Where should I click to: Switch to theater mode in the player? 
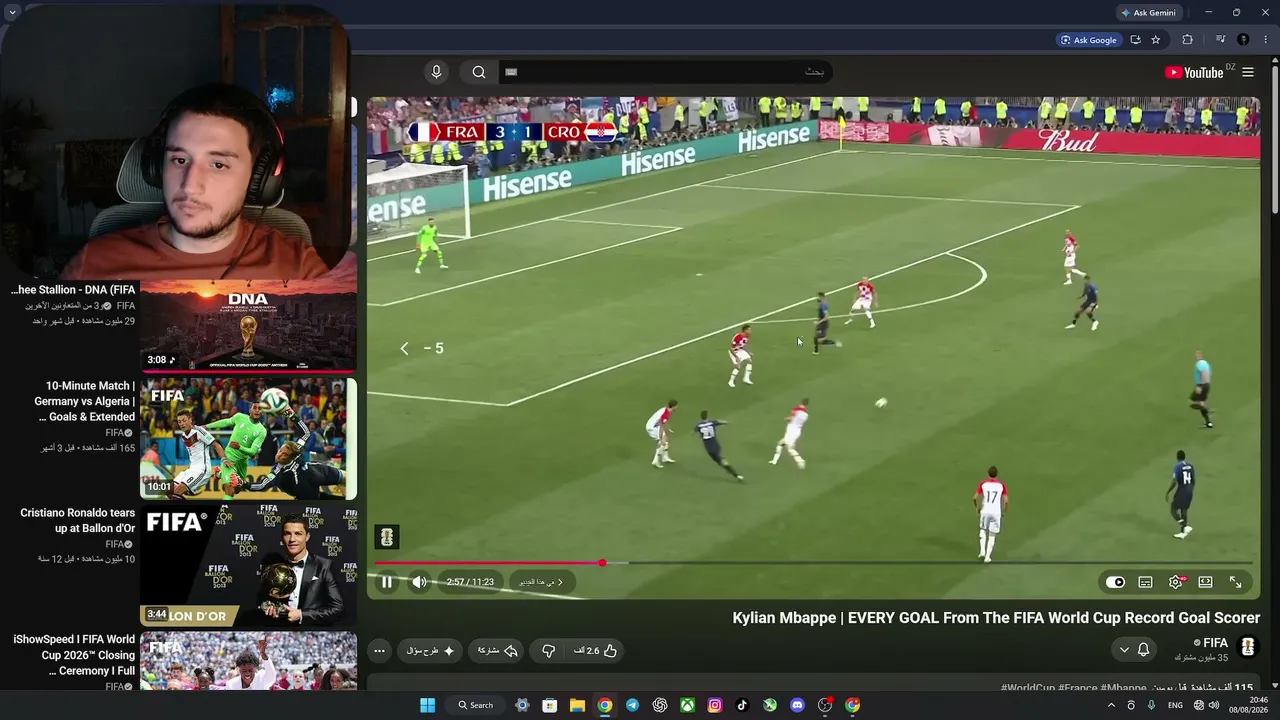pos(1206,582)
